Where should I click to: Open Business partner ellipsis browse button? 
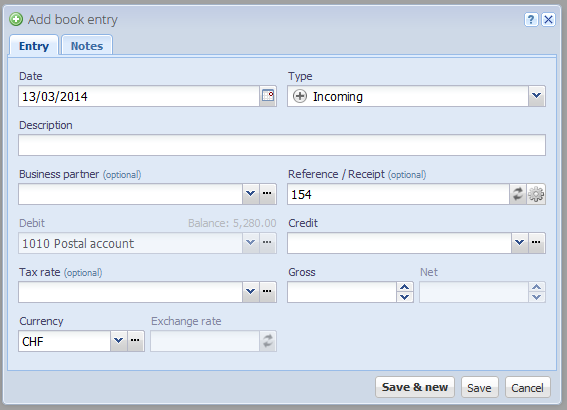[x=267, y=194]
